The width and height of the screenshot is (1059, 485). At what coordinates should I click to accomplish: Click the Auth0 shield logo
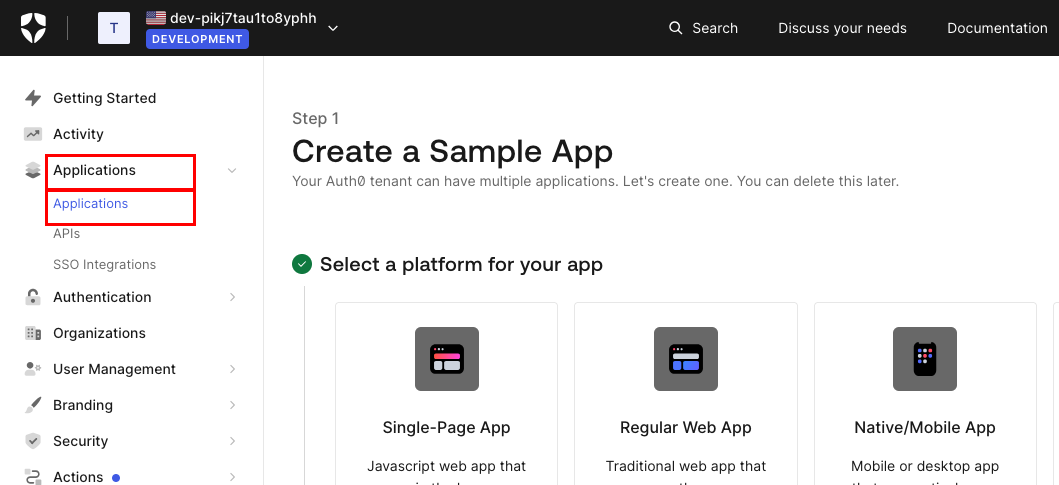pos(33,28)
